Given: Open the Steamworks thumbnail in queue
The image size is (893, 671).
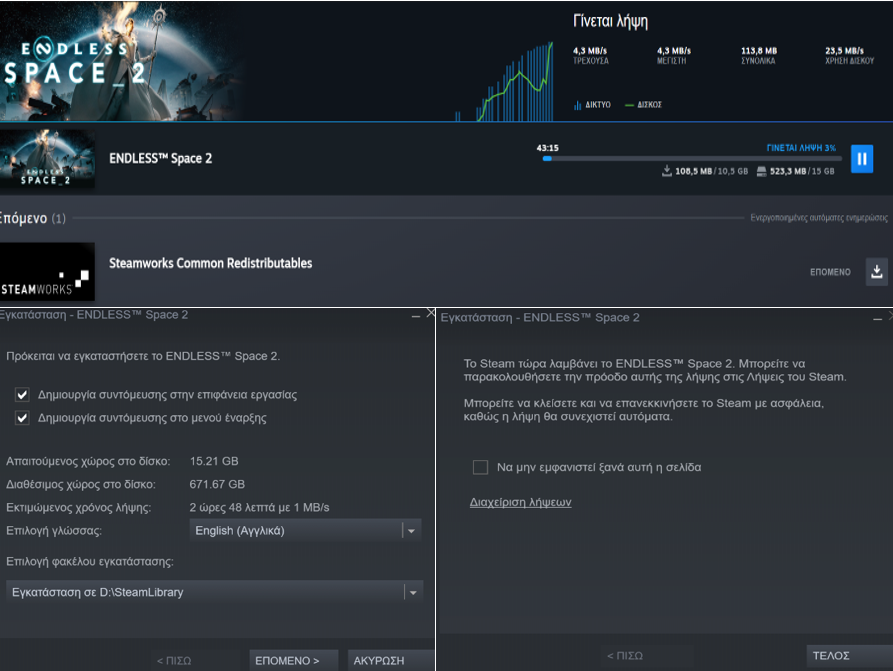Looking at the screenshot, I should [47, 272].
